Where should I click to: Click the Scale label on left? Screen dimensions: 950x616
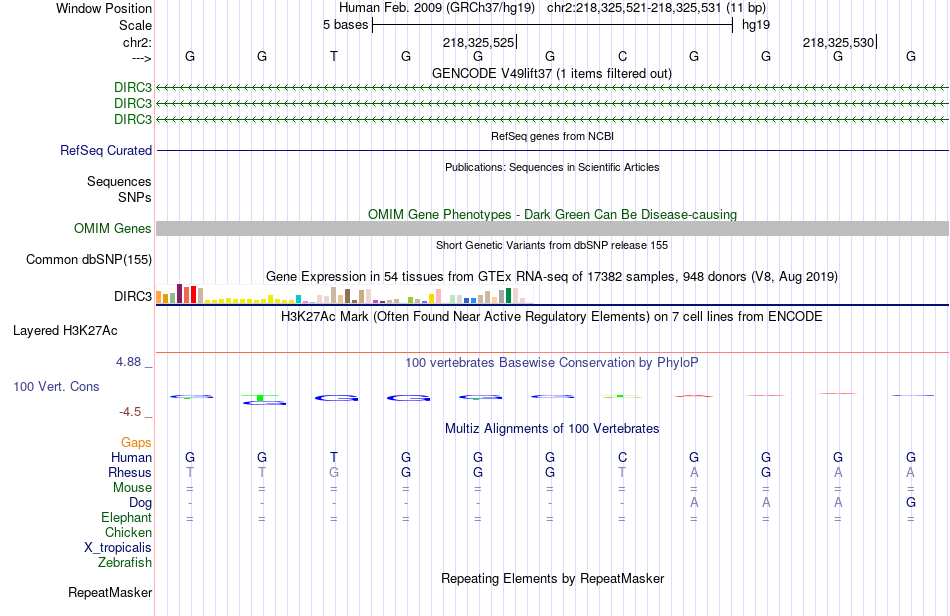click(x=135, y=25)
